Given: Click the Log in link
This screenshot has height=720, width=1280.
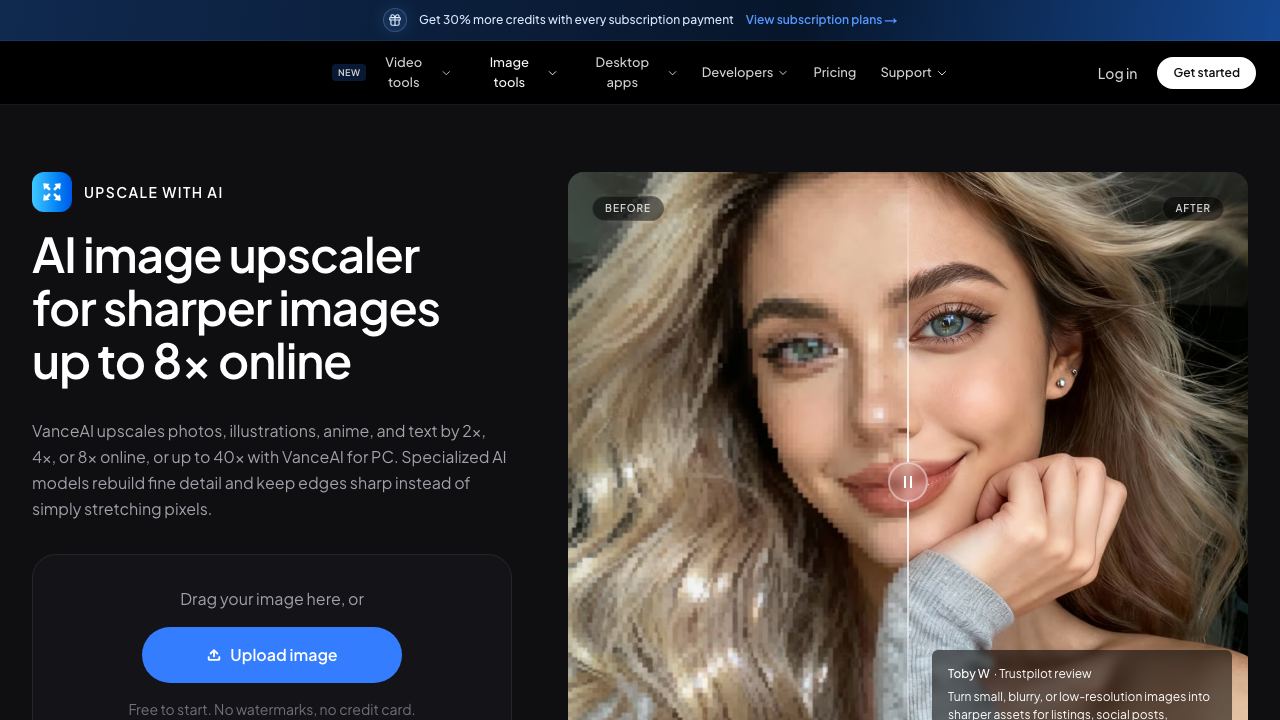Looking at the screenshot, I should [x=1117, y=73].
